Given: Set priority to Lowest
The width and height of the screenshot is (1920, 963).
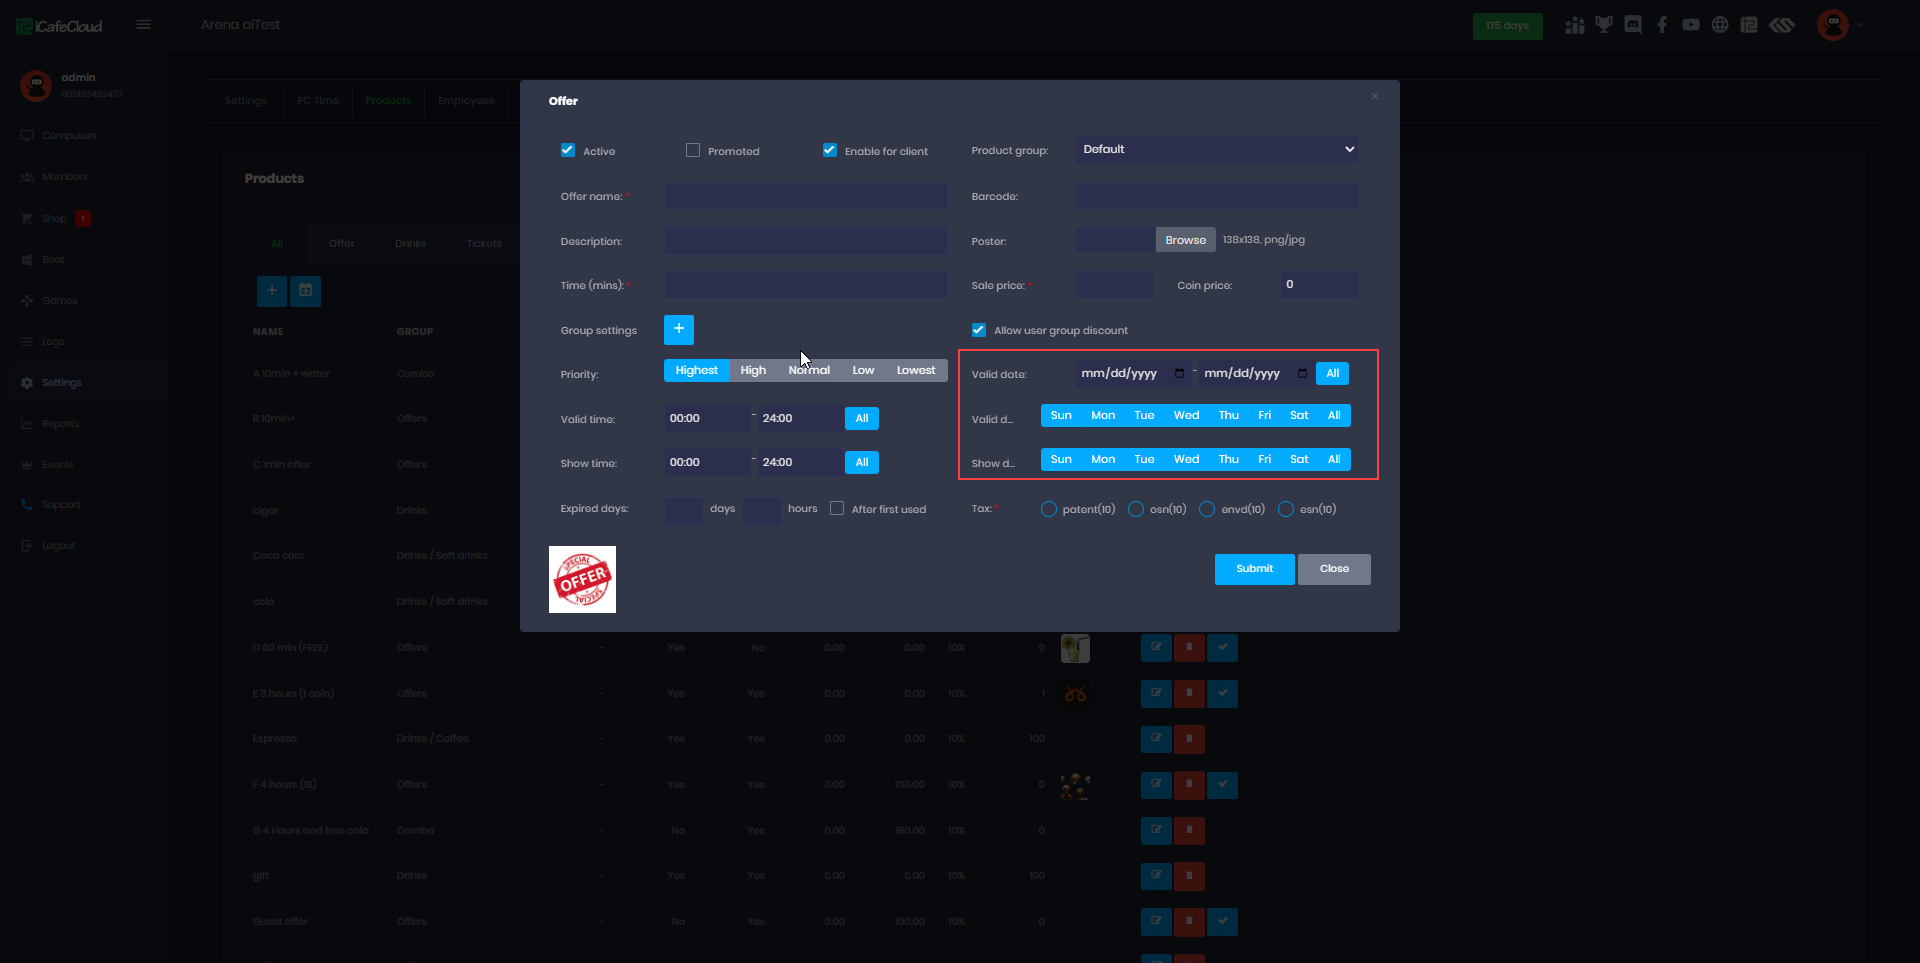Looking at the screenshot, I should [x=916, y=370].
